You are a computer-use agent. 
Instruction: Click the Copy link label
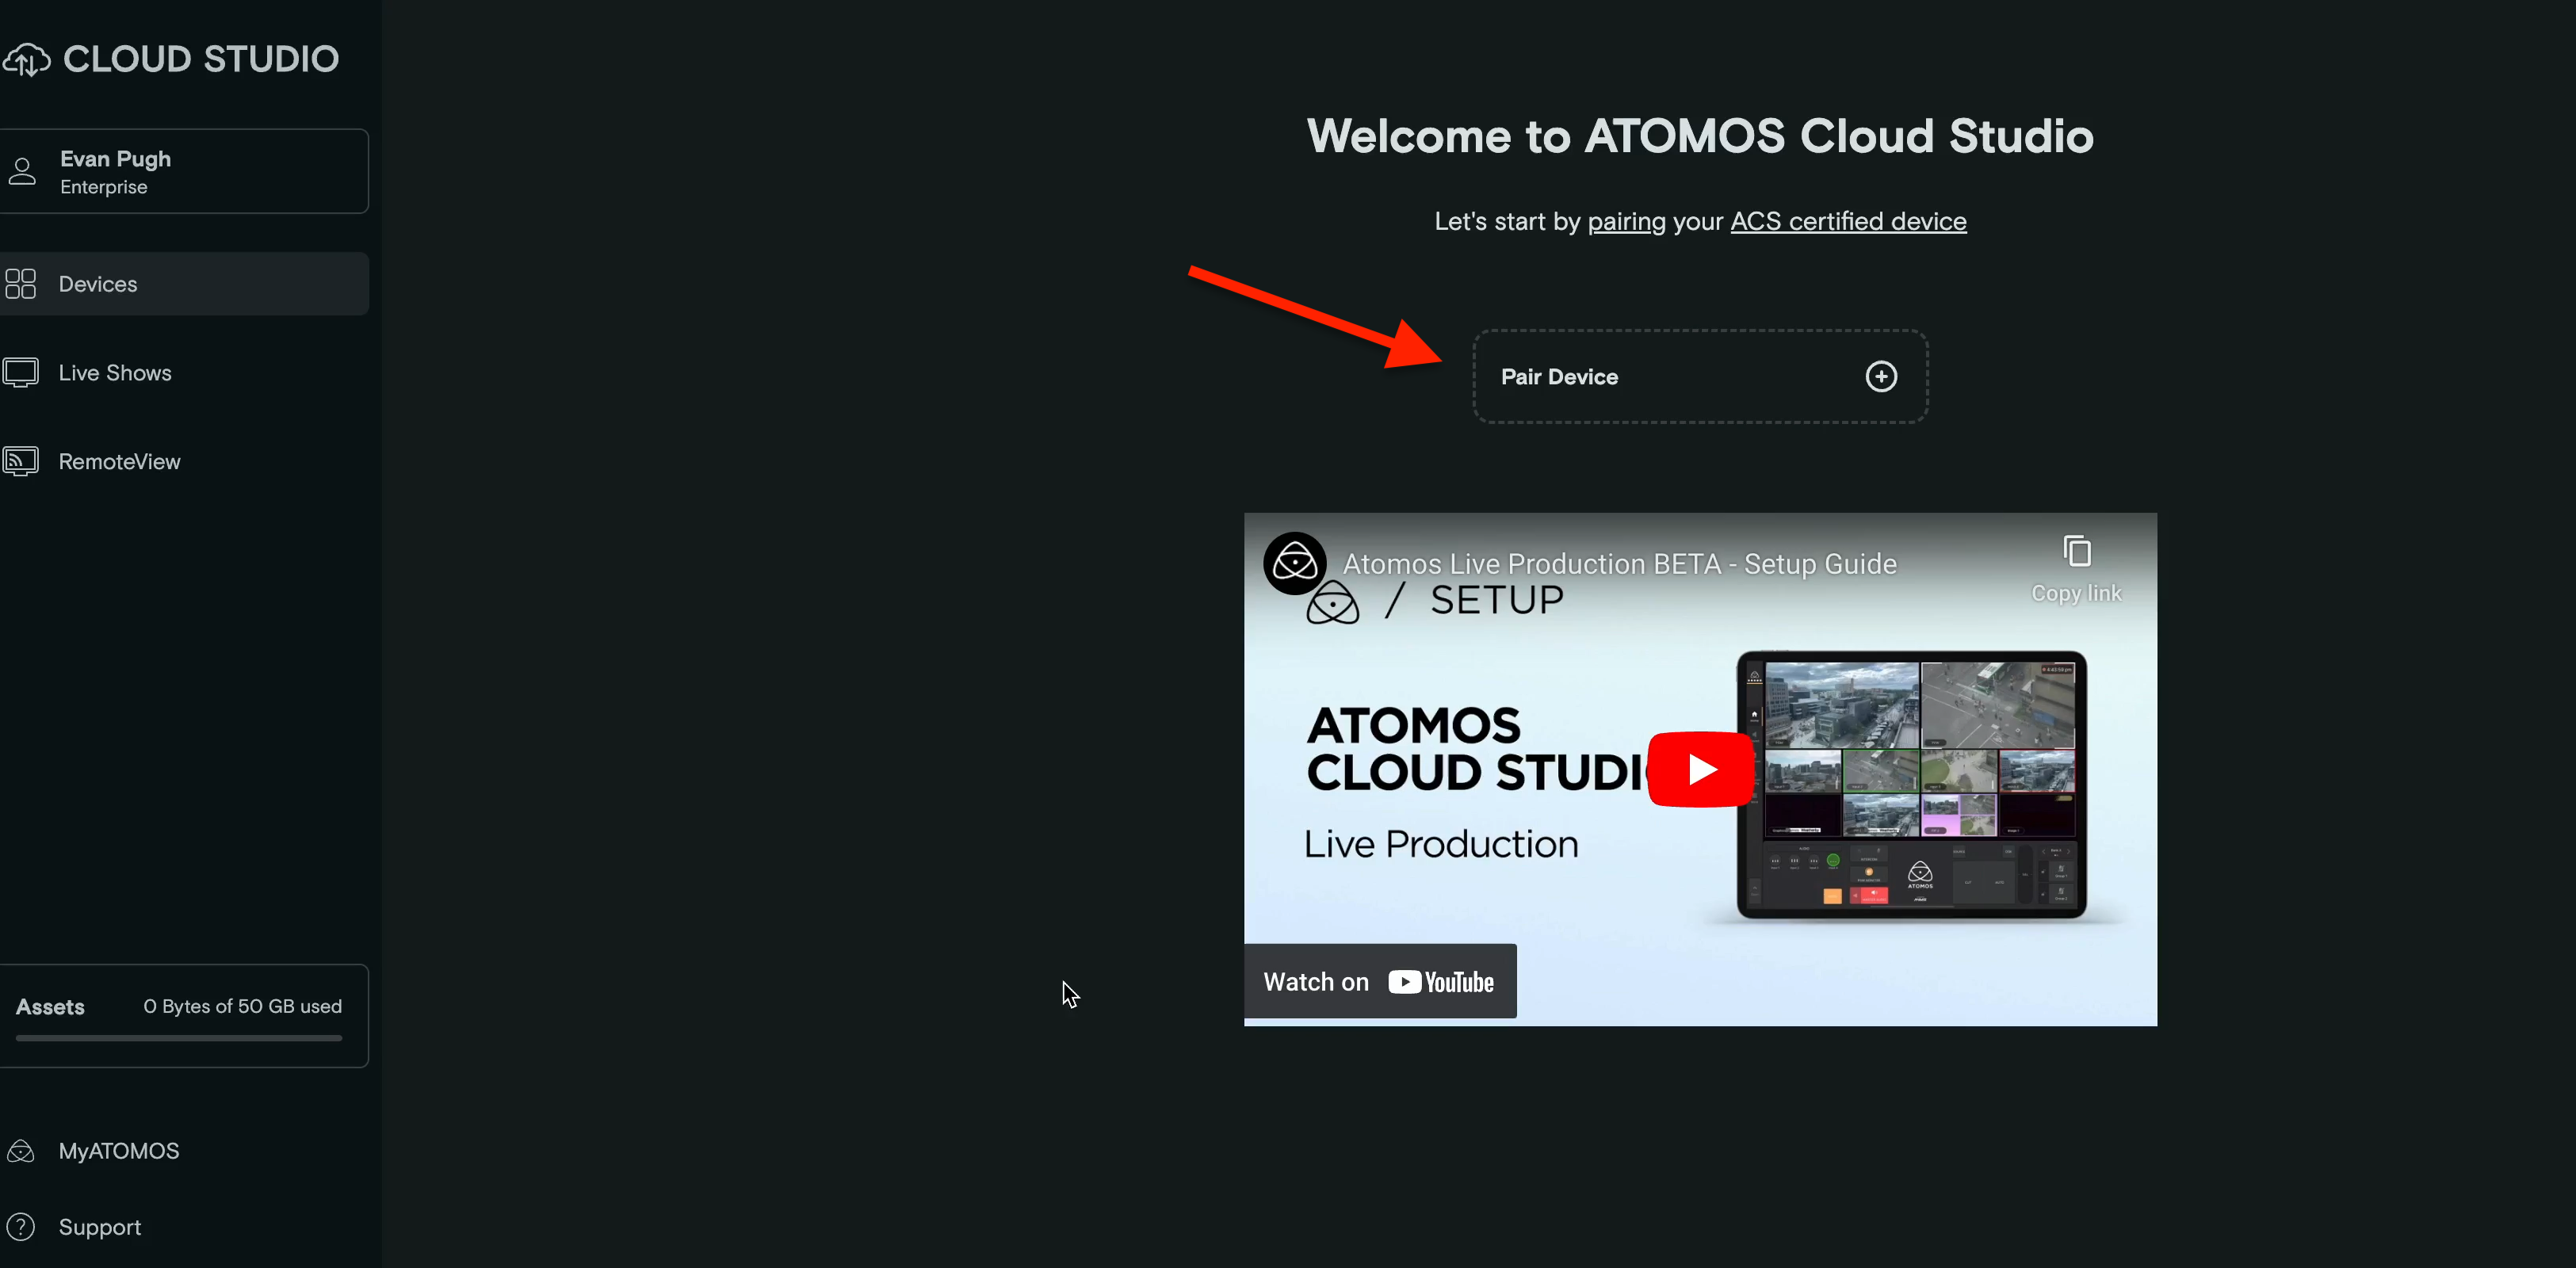coord(2076,593)
